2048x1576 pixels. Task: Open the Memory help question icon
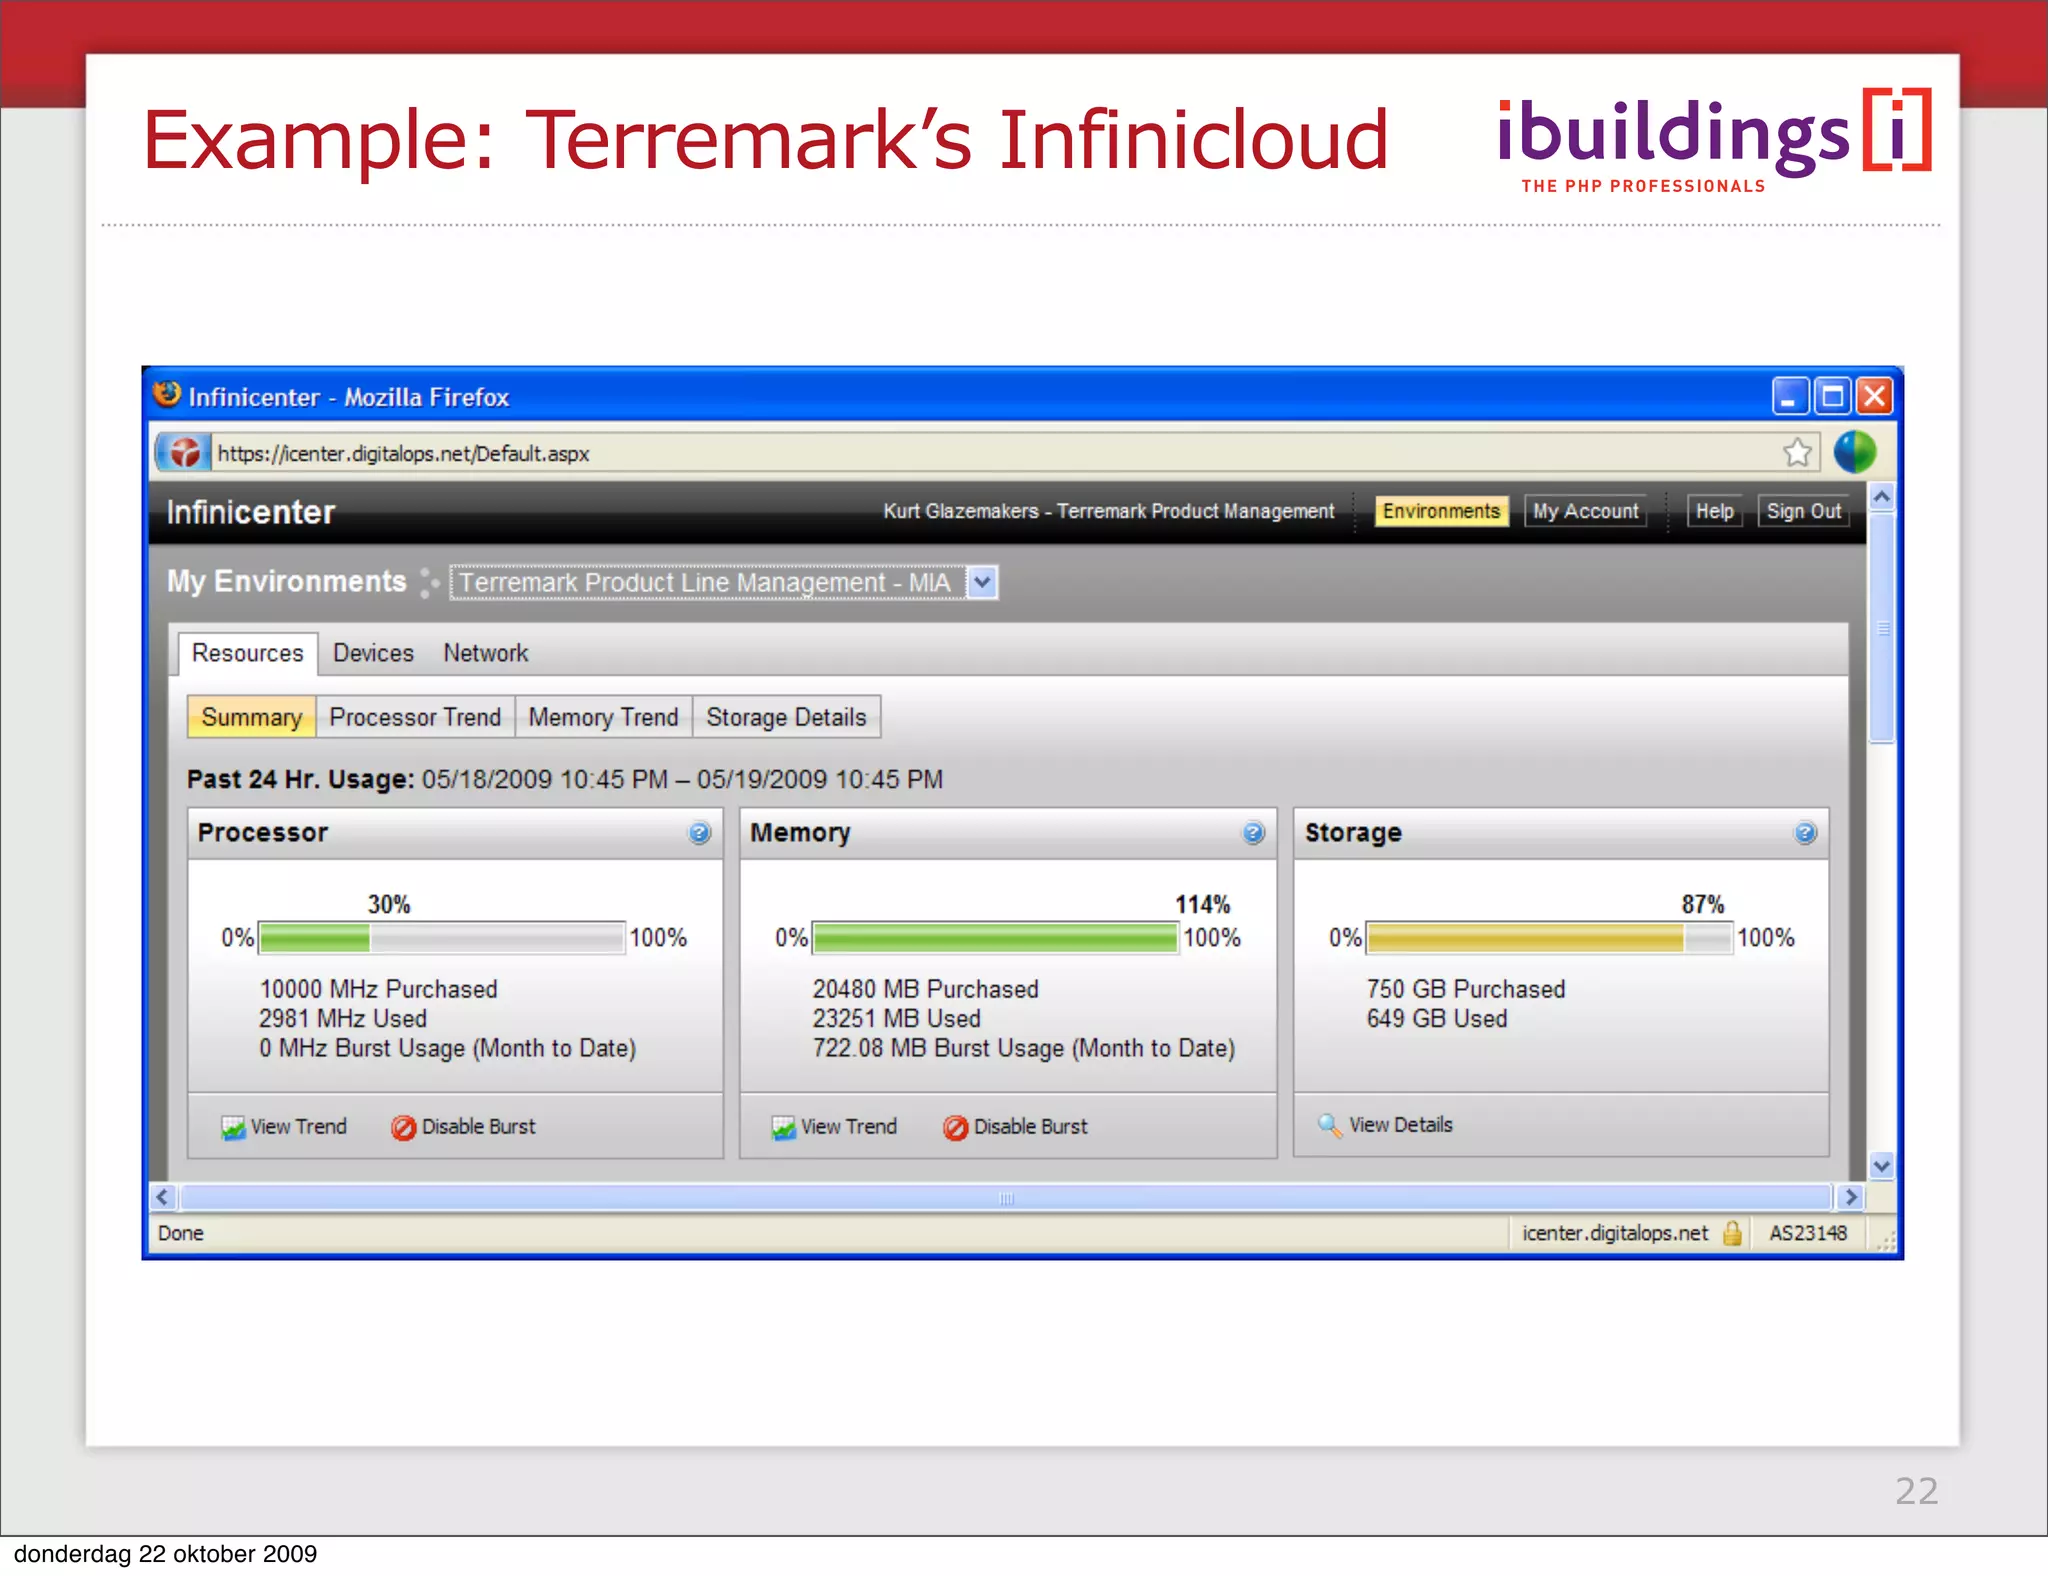pyautogui.click(x=1253, y=833)
